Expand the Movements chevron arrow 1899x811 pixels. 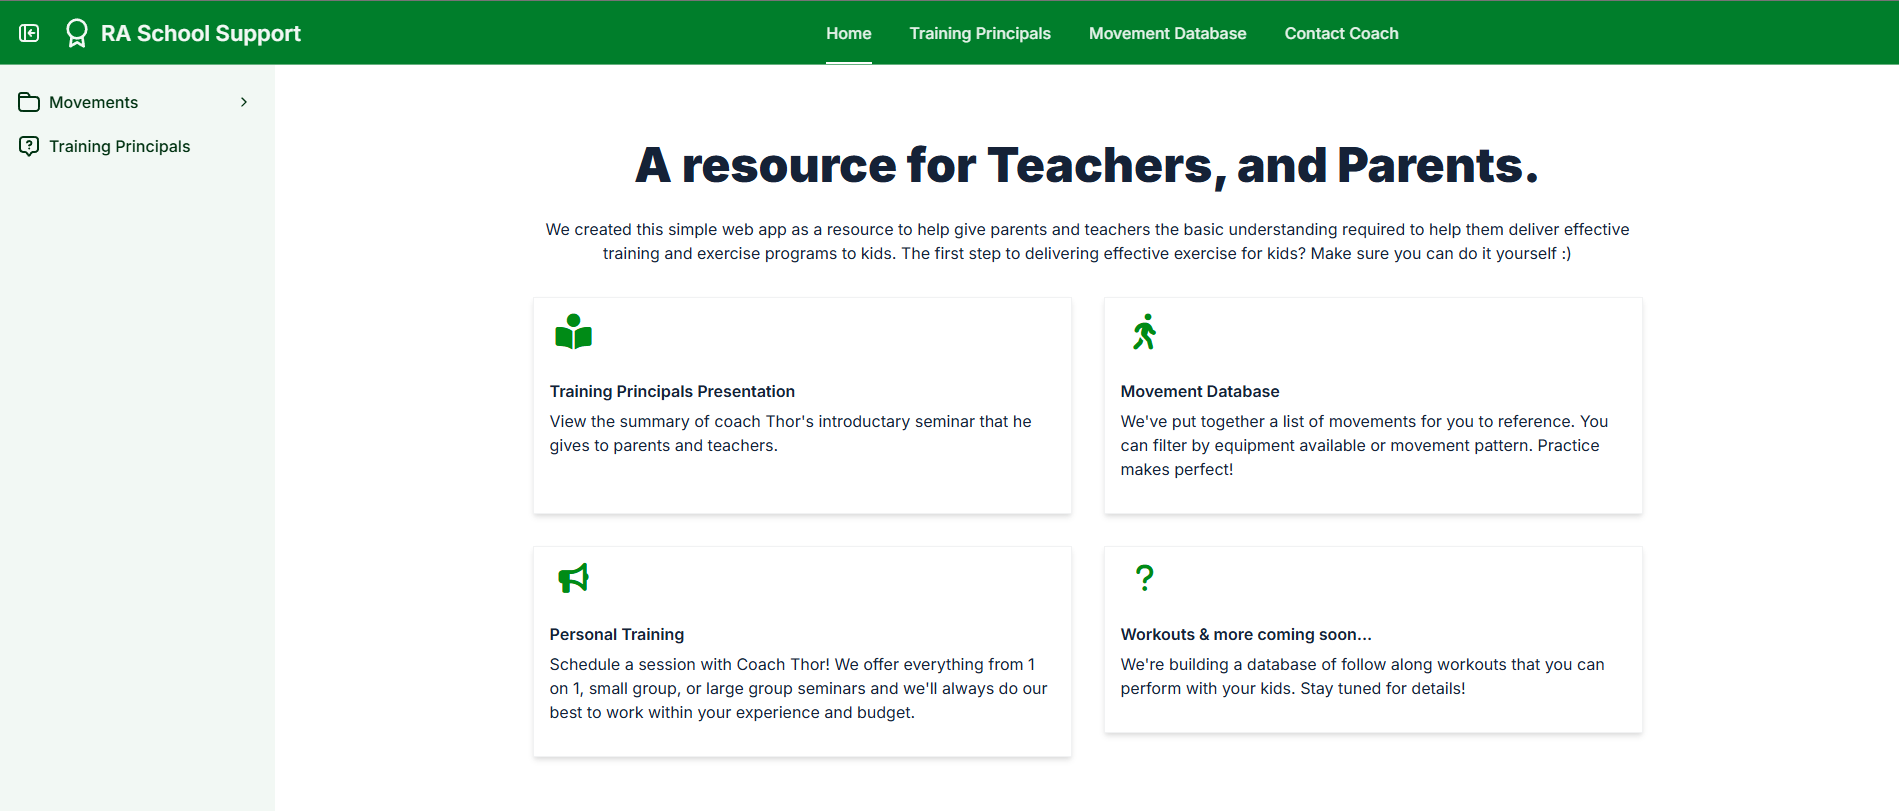coord(244,102)
